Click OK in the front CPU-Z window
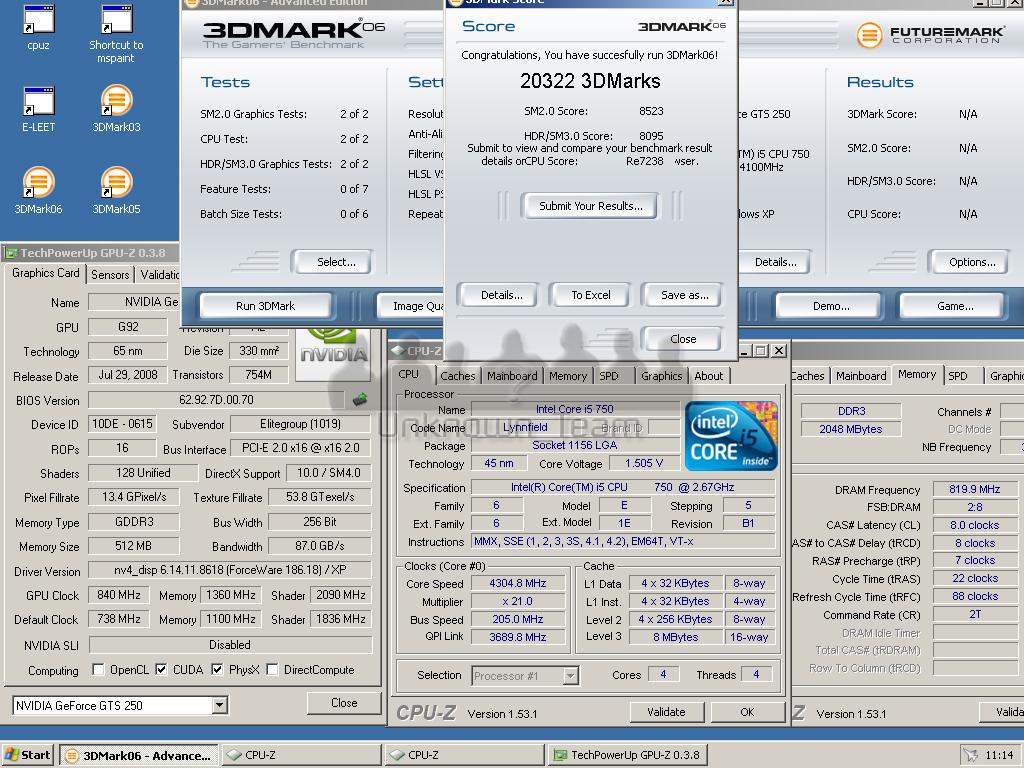1024x768 pixels. [x=747, y=712]
